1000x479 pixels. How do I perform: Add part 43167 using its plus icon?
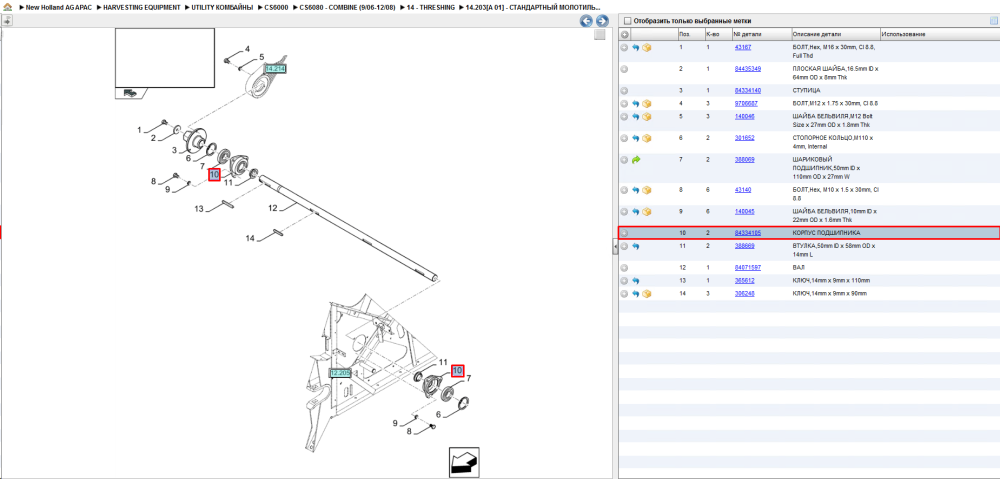tap(624, 47)
